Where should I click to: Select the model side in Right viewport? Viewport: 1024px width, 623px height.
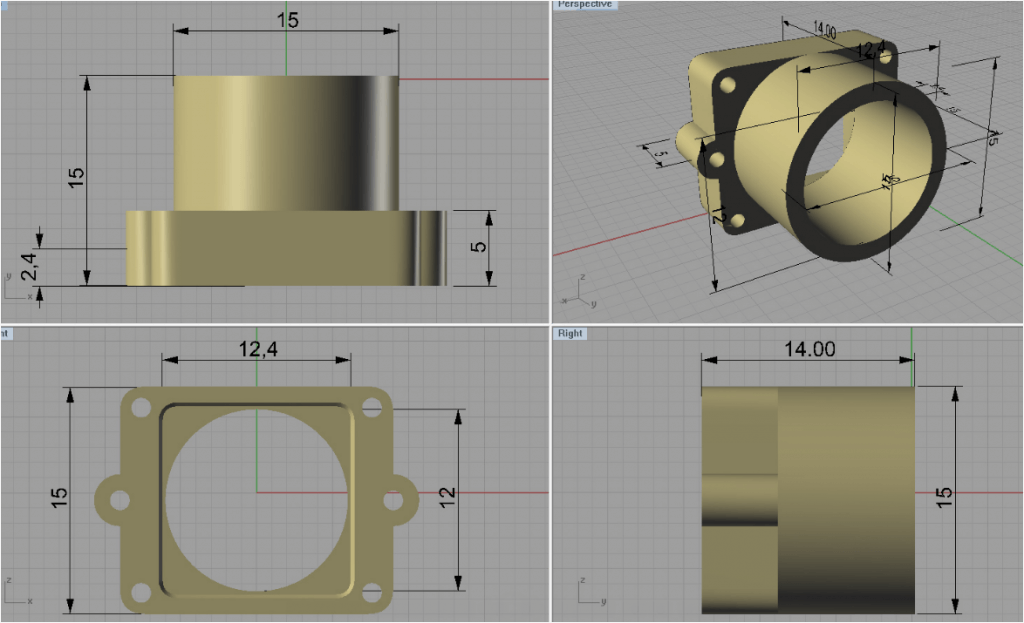click(808, 500)
